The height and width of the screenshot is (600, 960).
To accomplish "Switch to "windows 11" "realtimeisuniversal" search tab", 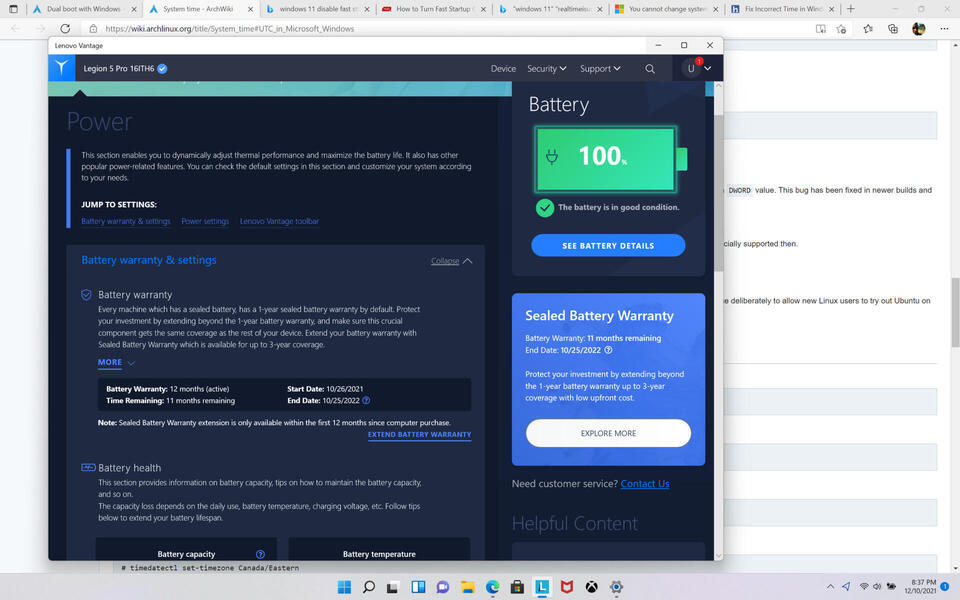I will 550,9.
